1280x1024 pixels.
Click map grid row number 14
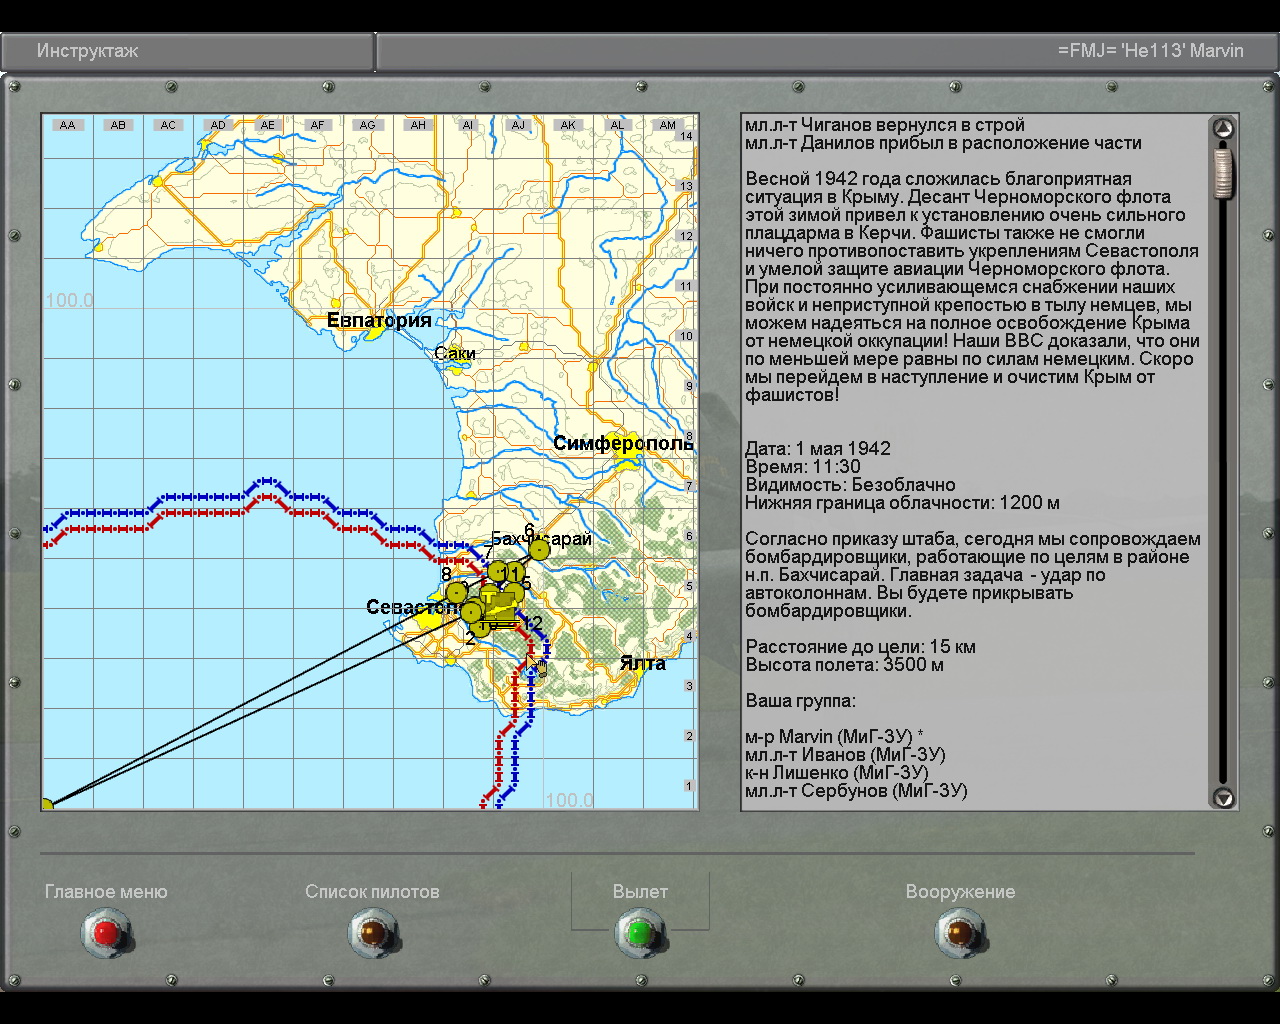pos(686,136)
